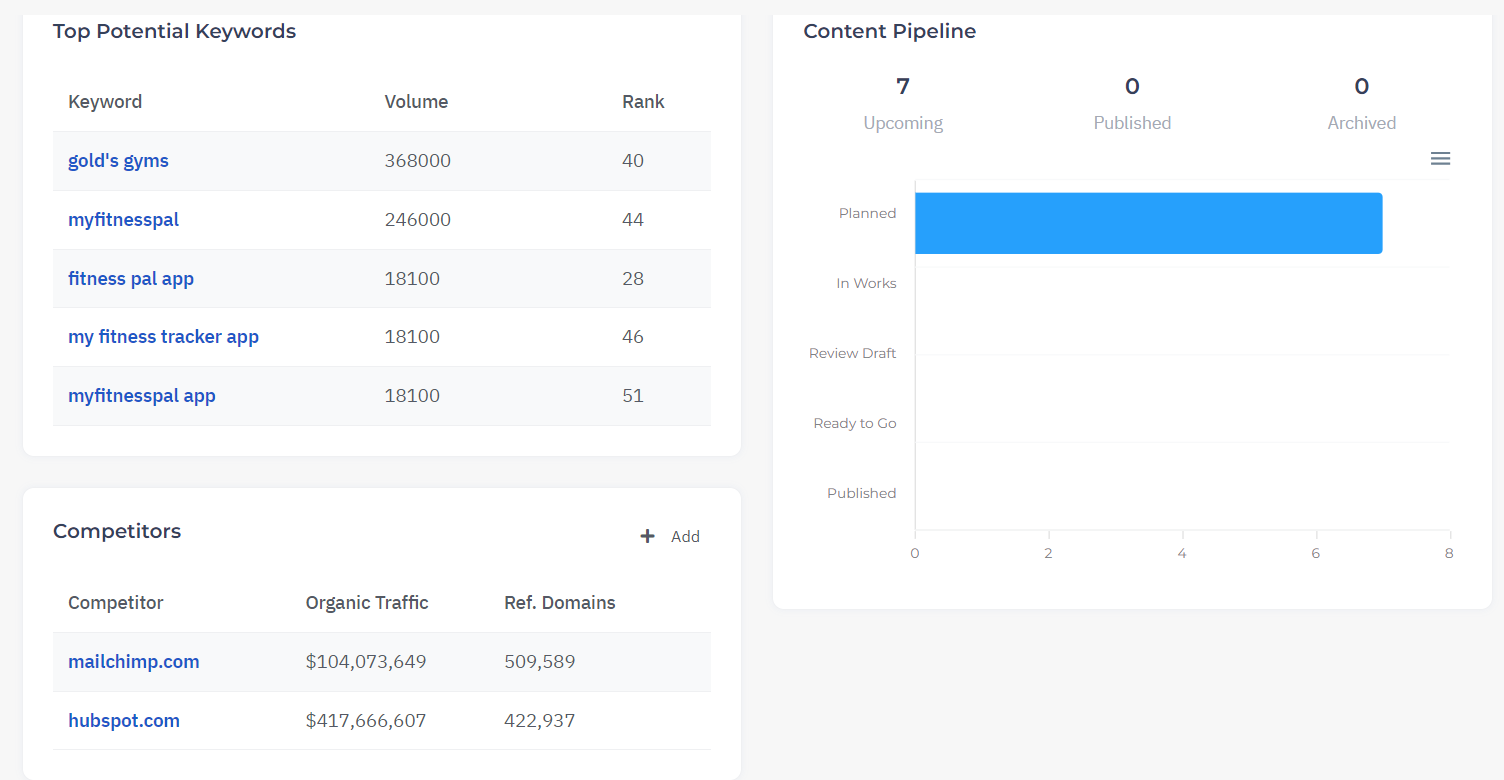This screenshot has width=1504, height=780.
Task: Click the Ready to Go axis label
Action: [x=855, y=423]
